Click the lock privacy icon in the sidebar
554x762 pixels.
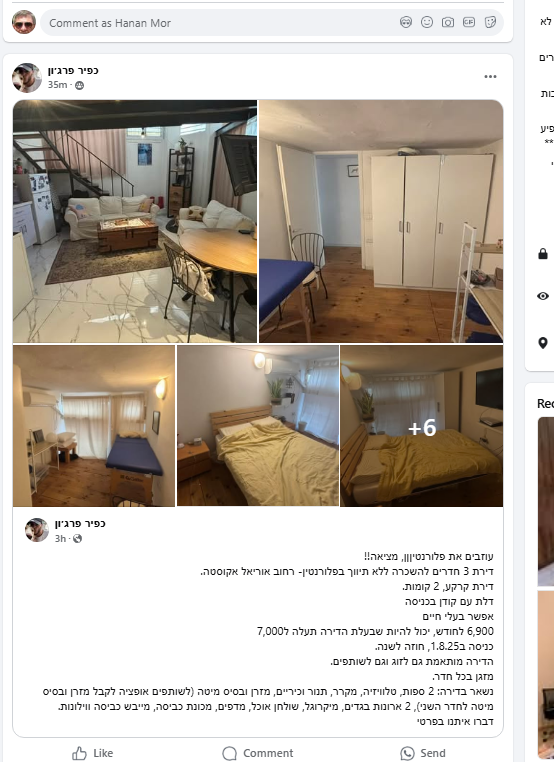click(543, 254)
